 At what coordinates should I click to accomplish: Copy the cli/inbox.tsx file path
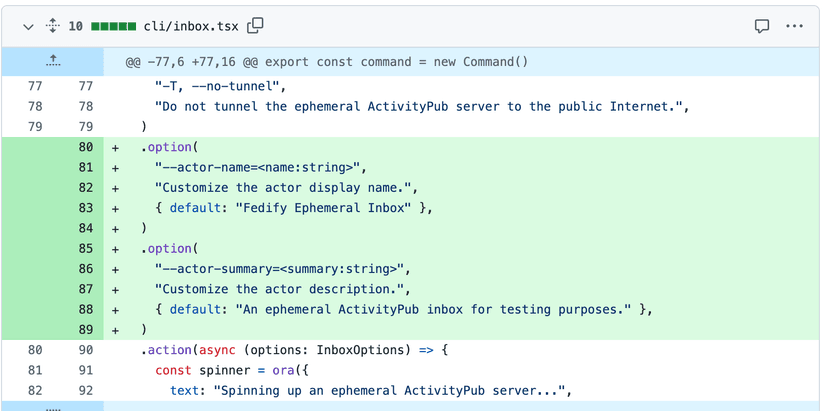tap(256, 26)
